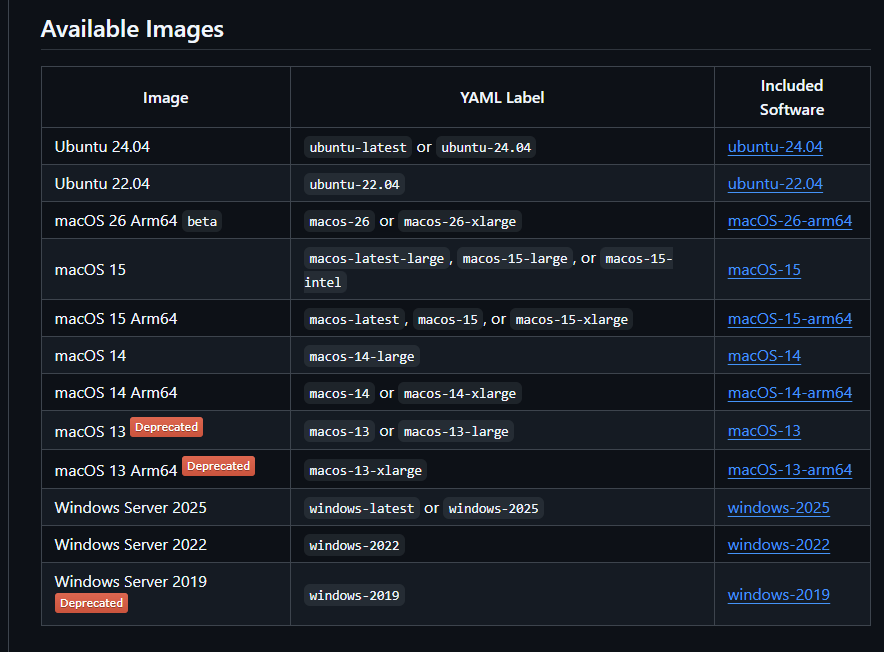The width and height of the screenshot is (884, 652).
Task: Click the macos-latest-large code label
Action: pos(377,258)
